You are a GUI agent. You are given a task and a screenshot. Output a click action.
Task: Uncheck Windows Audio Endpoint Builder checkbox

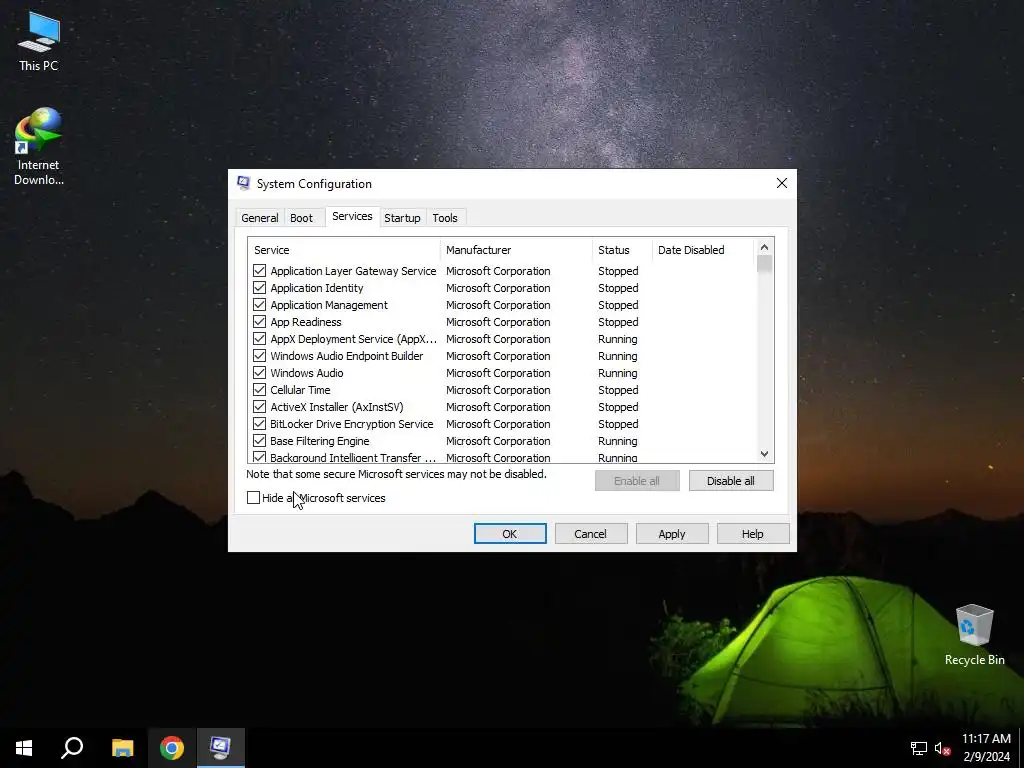click(x=259, y=355)
